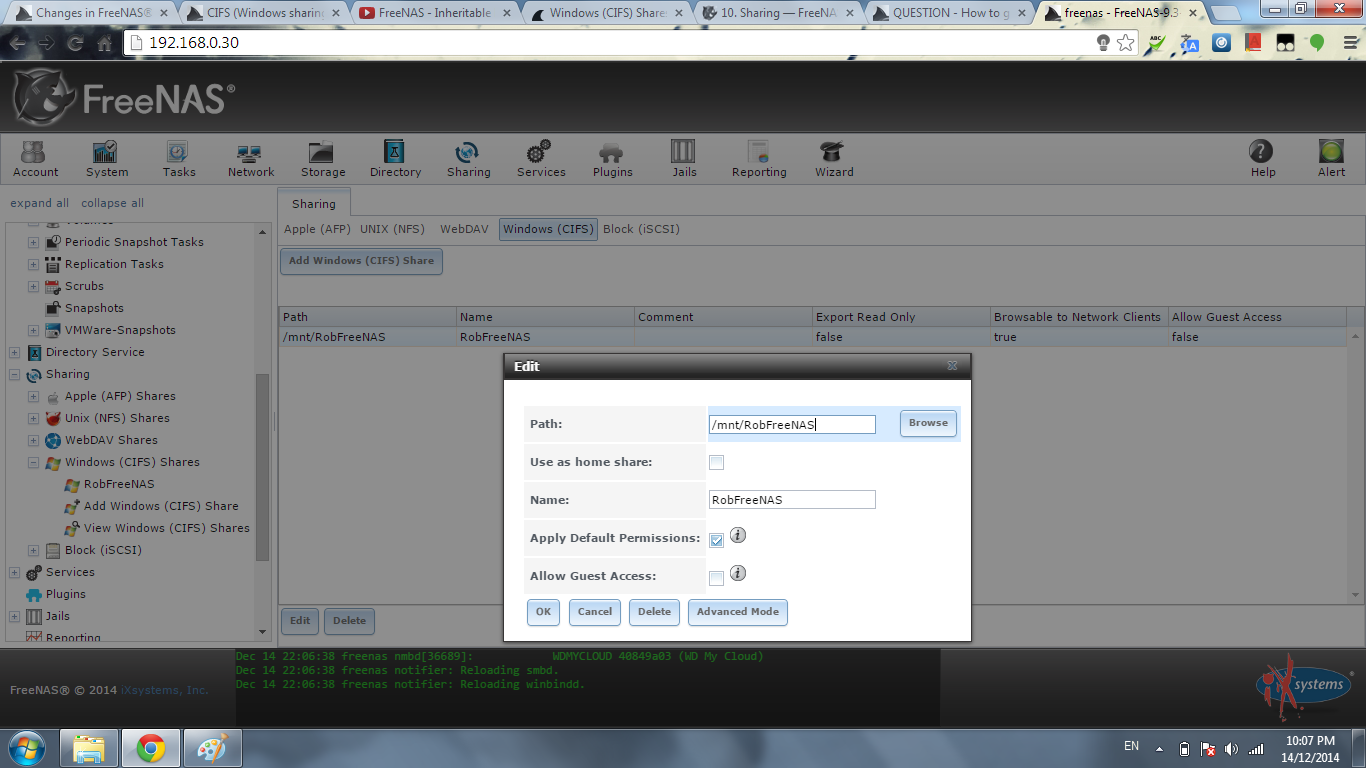Screen dimensions: 1366x768
Task: Expand Directory Service tree node
Action: pyautogui.click(x=14, y=352)
